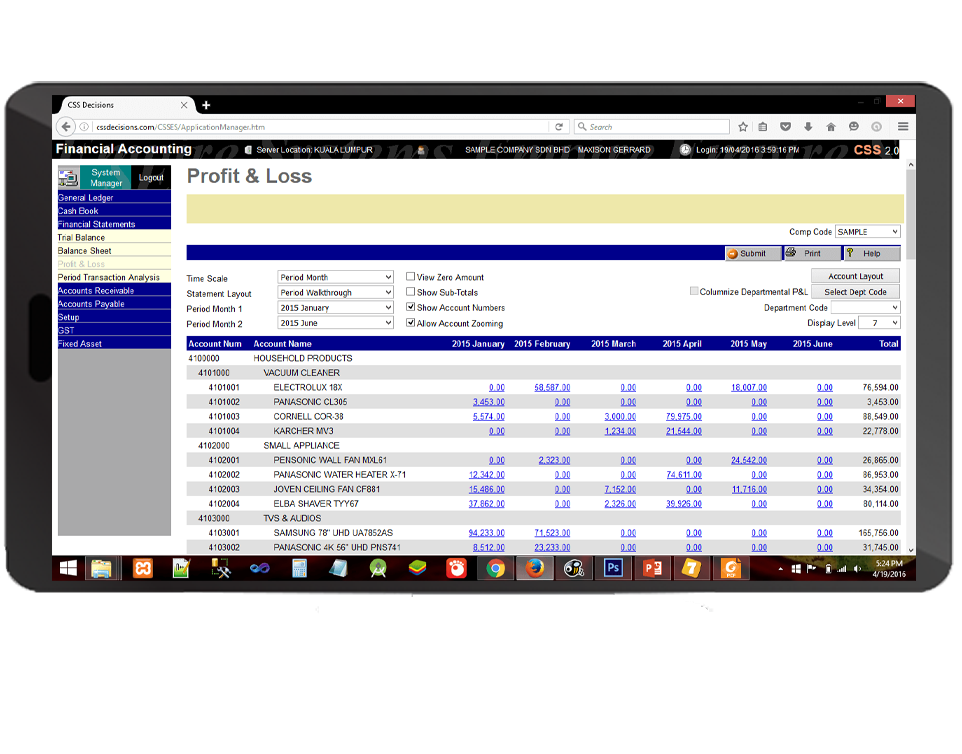
Task: Click the chat smiley icon in toolbar
Action: [x=853, y=127]
